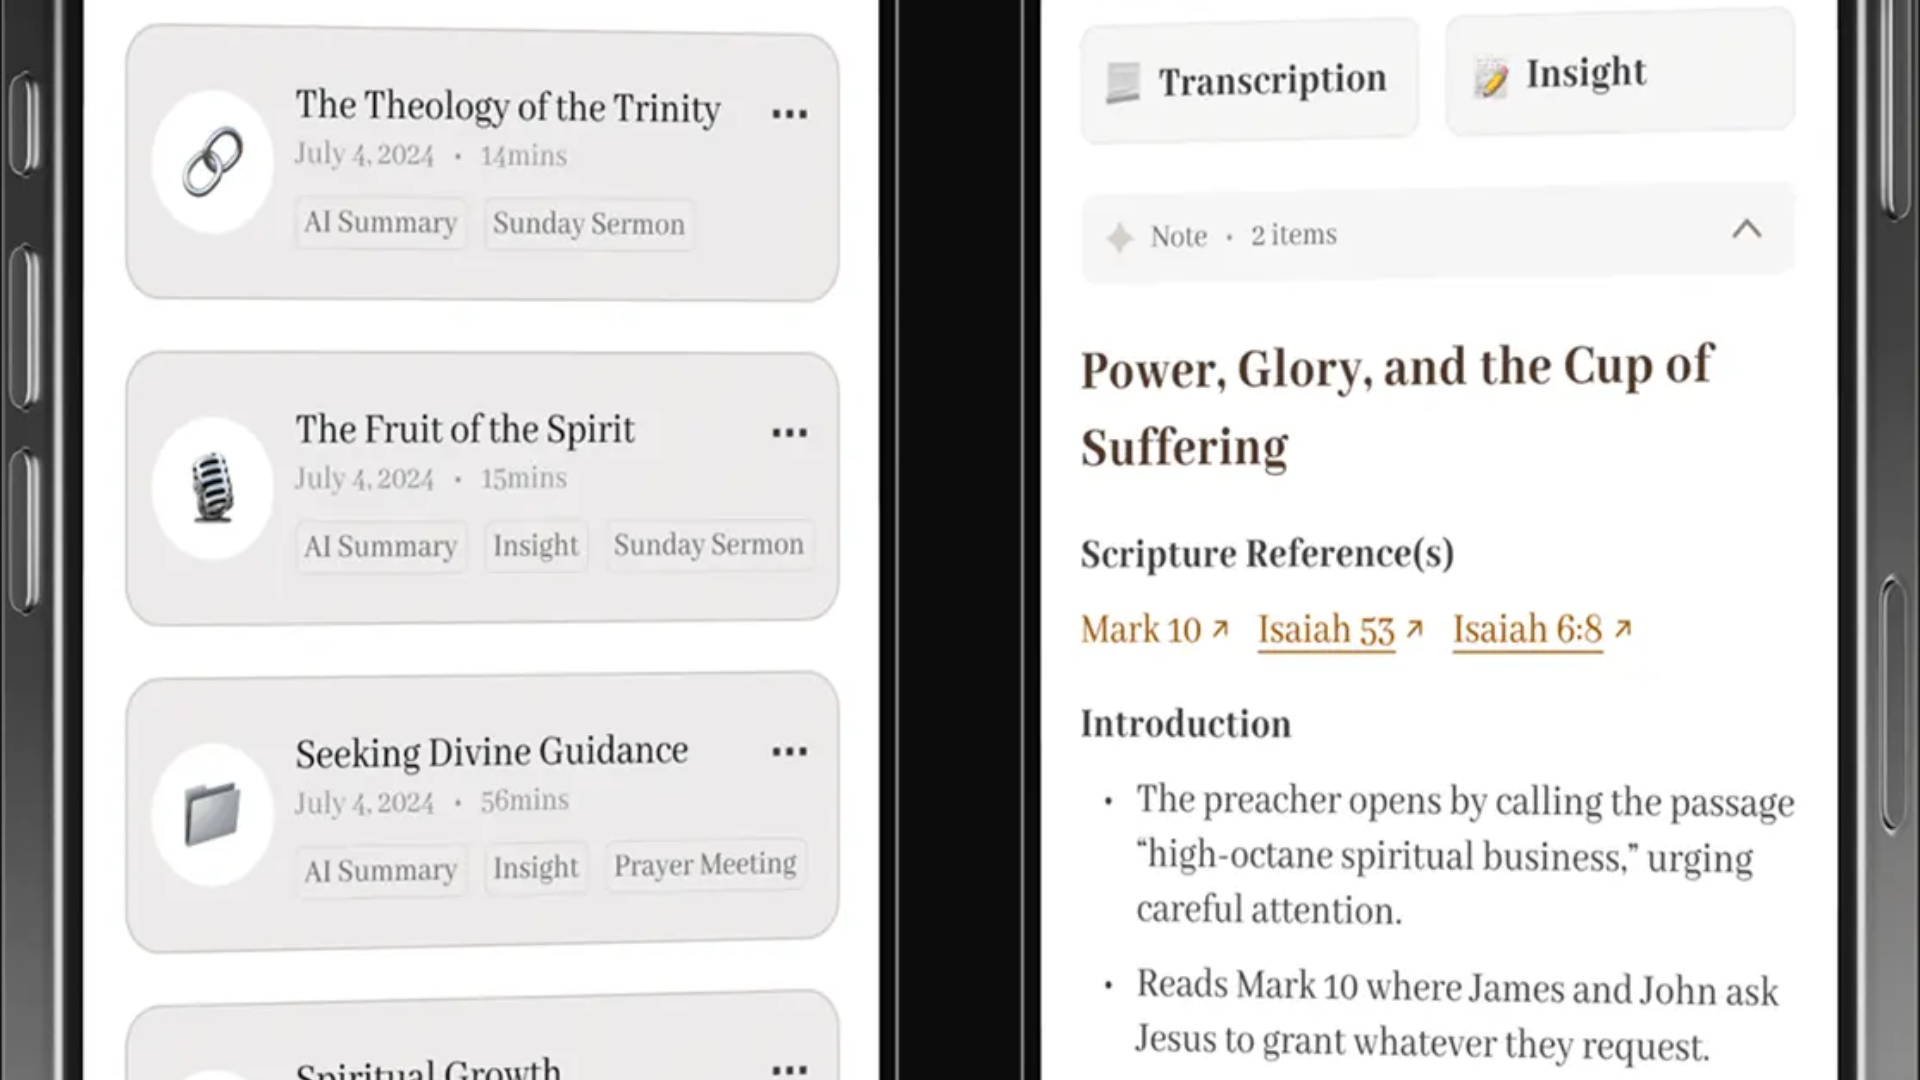Open The Theology of the Trinity recording title

coord(507,107)
